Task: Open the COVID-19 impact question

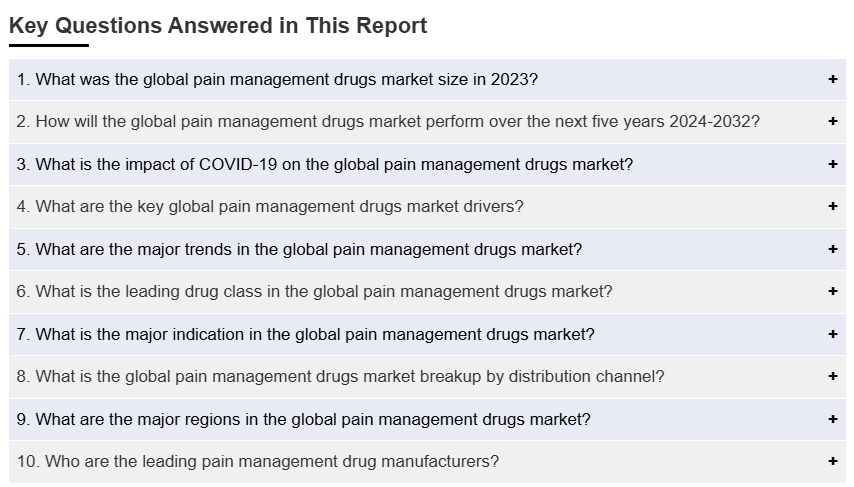Action: coord(324,164)
